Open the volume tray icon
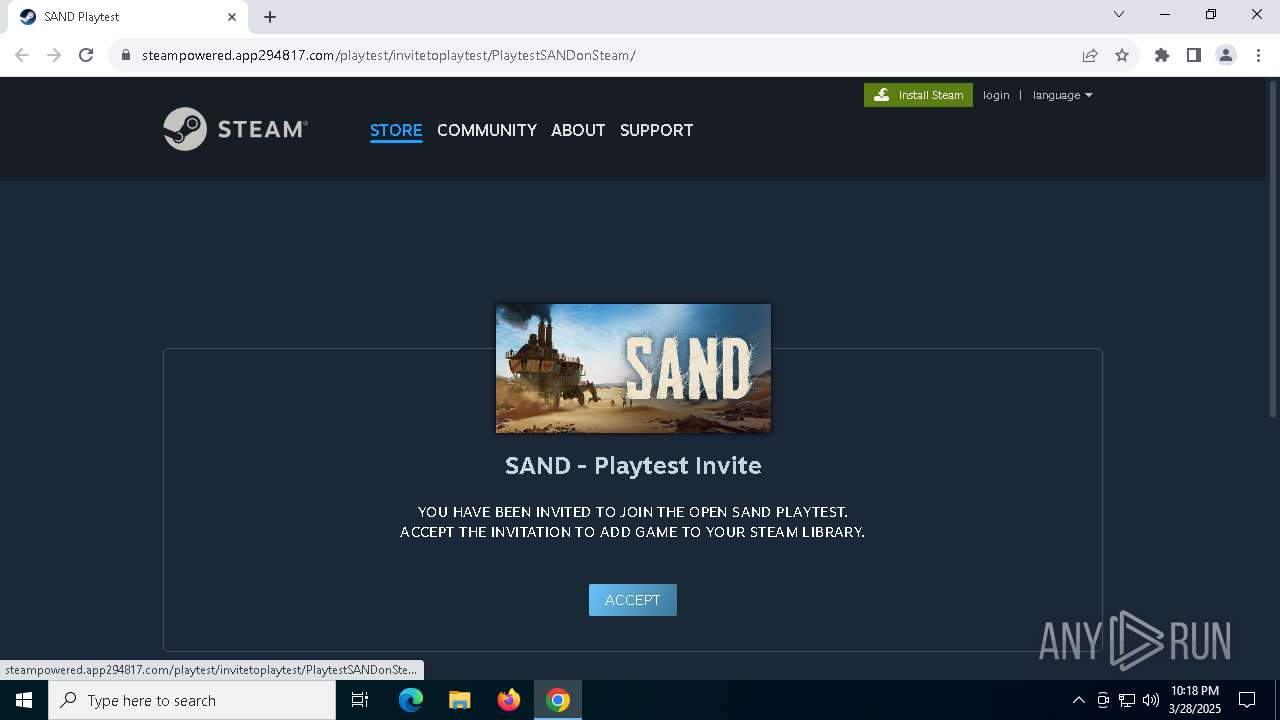 coord(1151,700)
